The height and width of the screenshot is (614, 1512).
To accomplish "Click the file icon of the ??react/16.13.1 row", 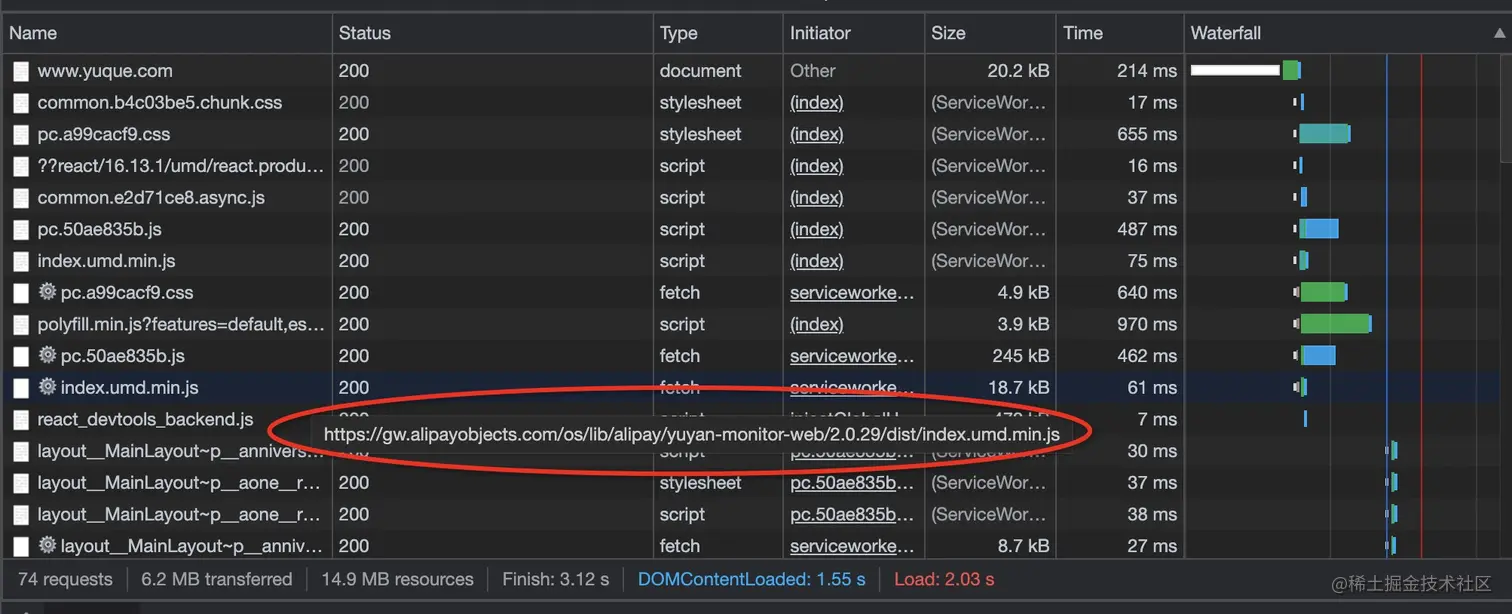I will tap(21, 166).
